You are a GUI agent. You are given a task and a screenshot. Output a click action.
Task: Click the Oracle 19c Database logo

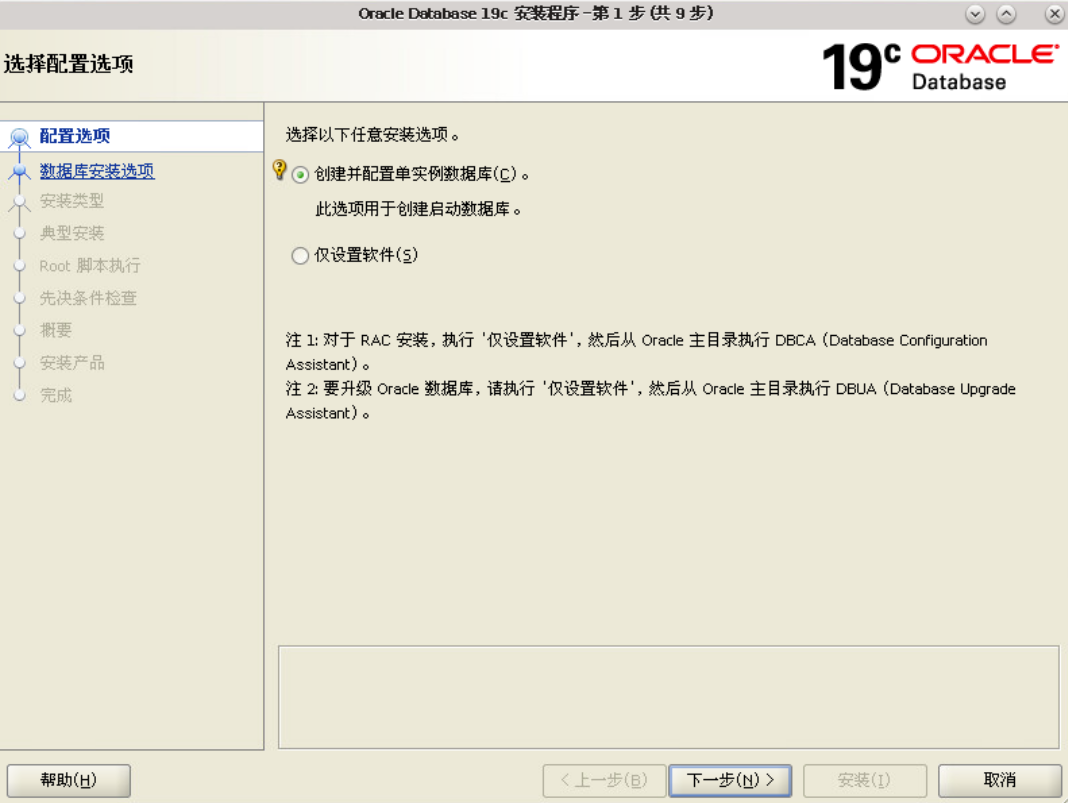pyautogui.click(x=941, y=67)
